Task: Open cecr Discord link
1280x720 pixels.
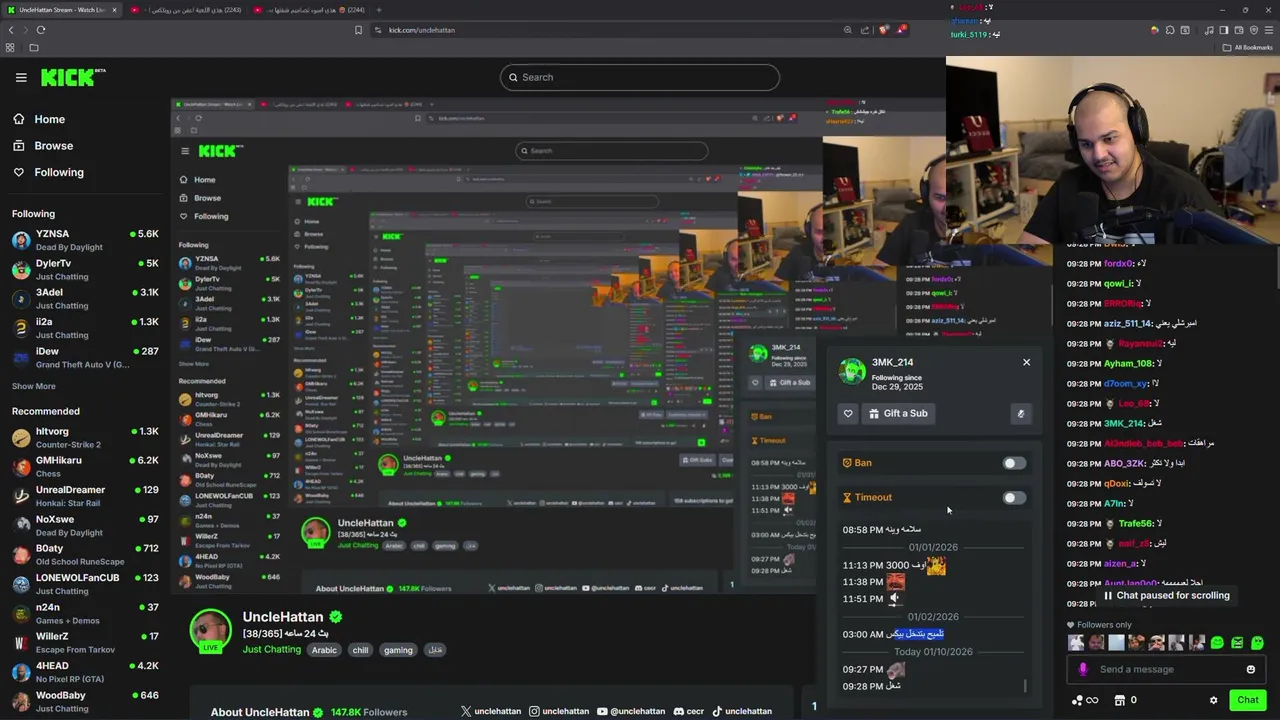Action: [688, 711]
